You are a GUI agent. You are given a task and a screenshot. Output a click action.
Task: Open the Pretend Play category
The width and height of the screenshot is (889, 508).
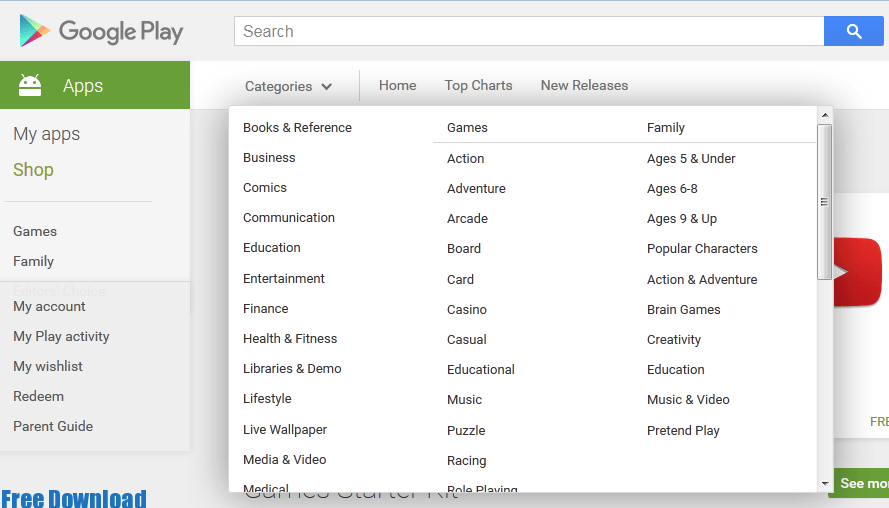tap(683, 431)
